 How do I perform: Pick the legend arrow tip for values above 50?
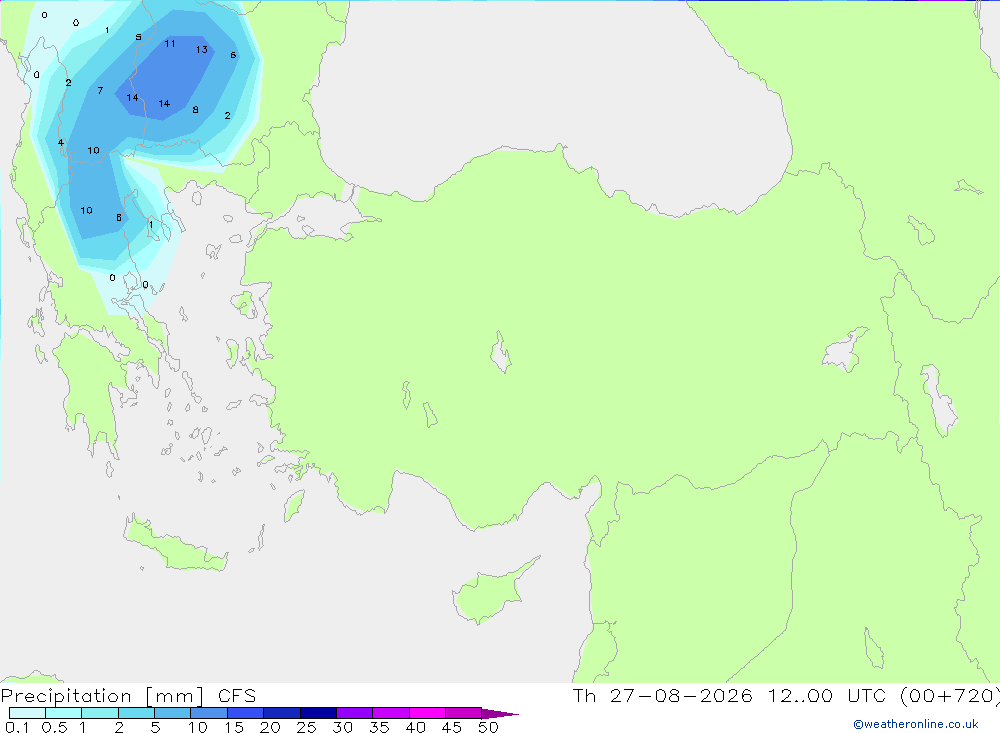pos(500,713)
